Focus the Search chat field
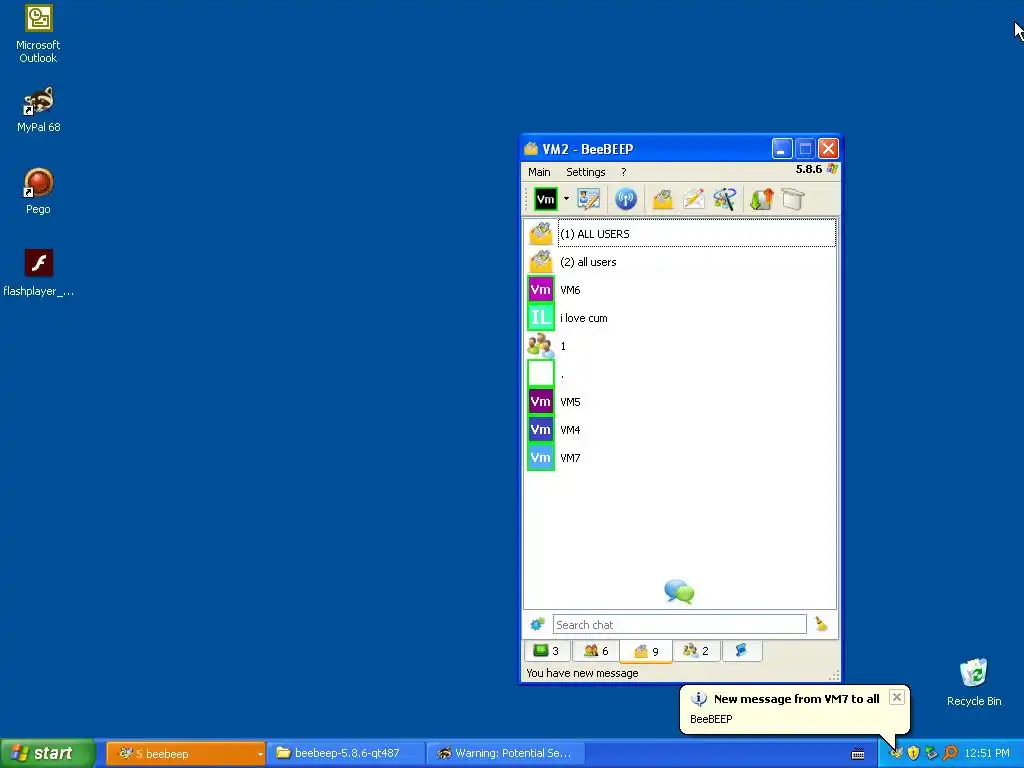Image resolution: width=1024 pixels, height=768 pixels. point(679,624)
